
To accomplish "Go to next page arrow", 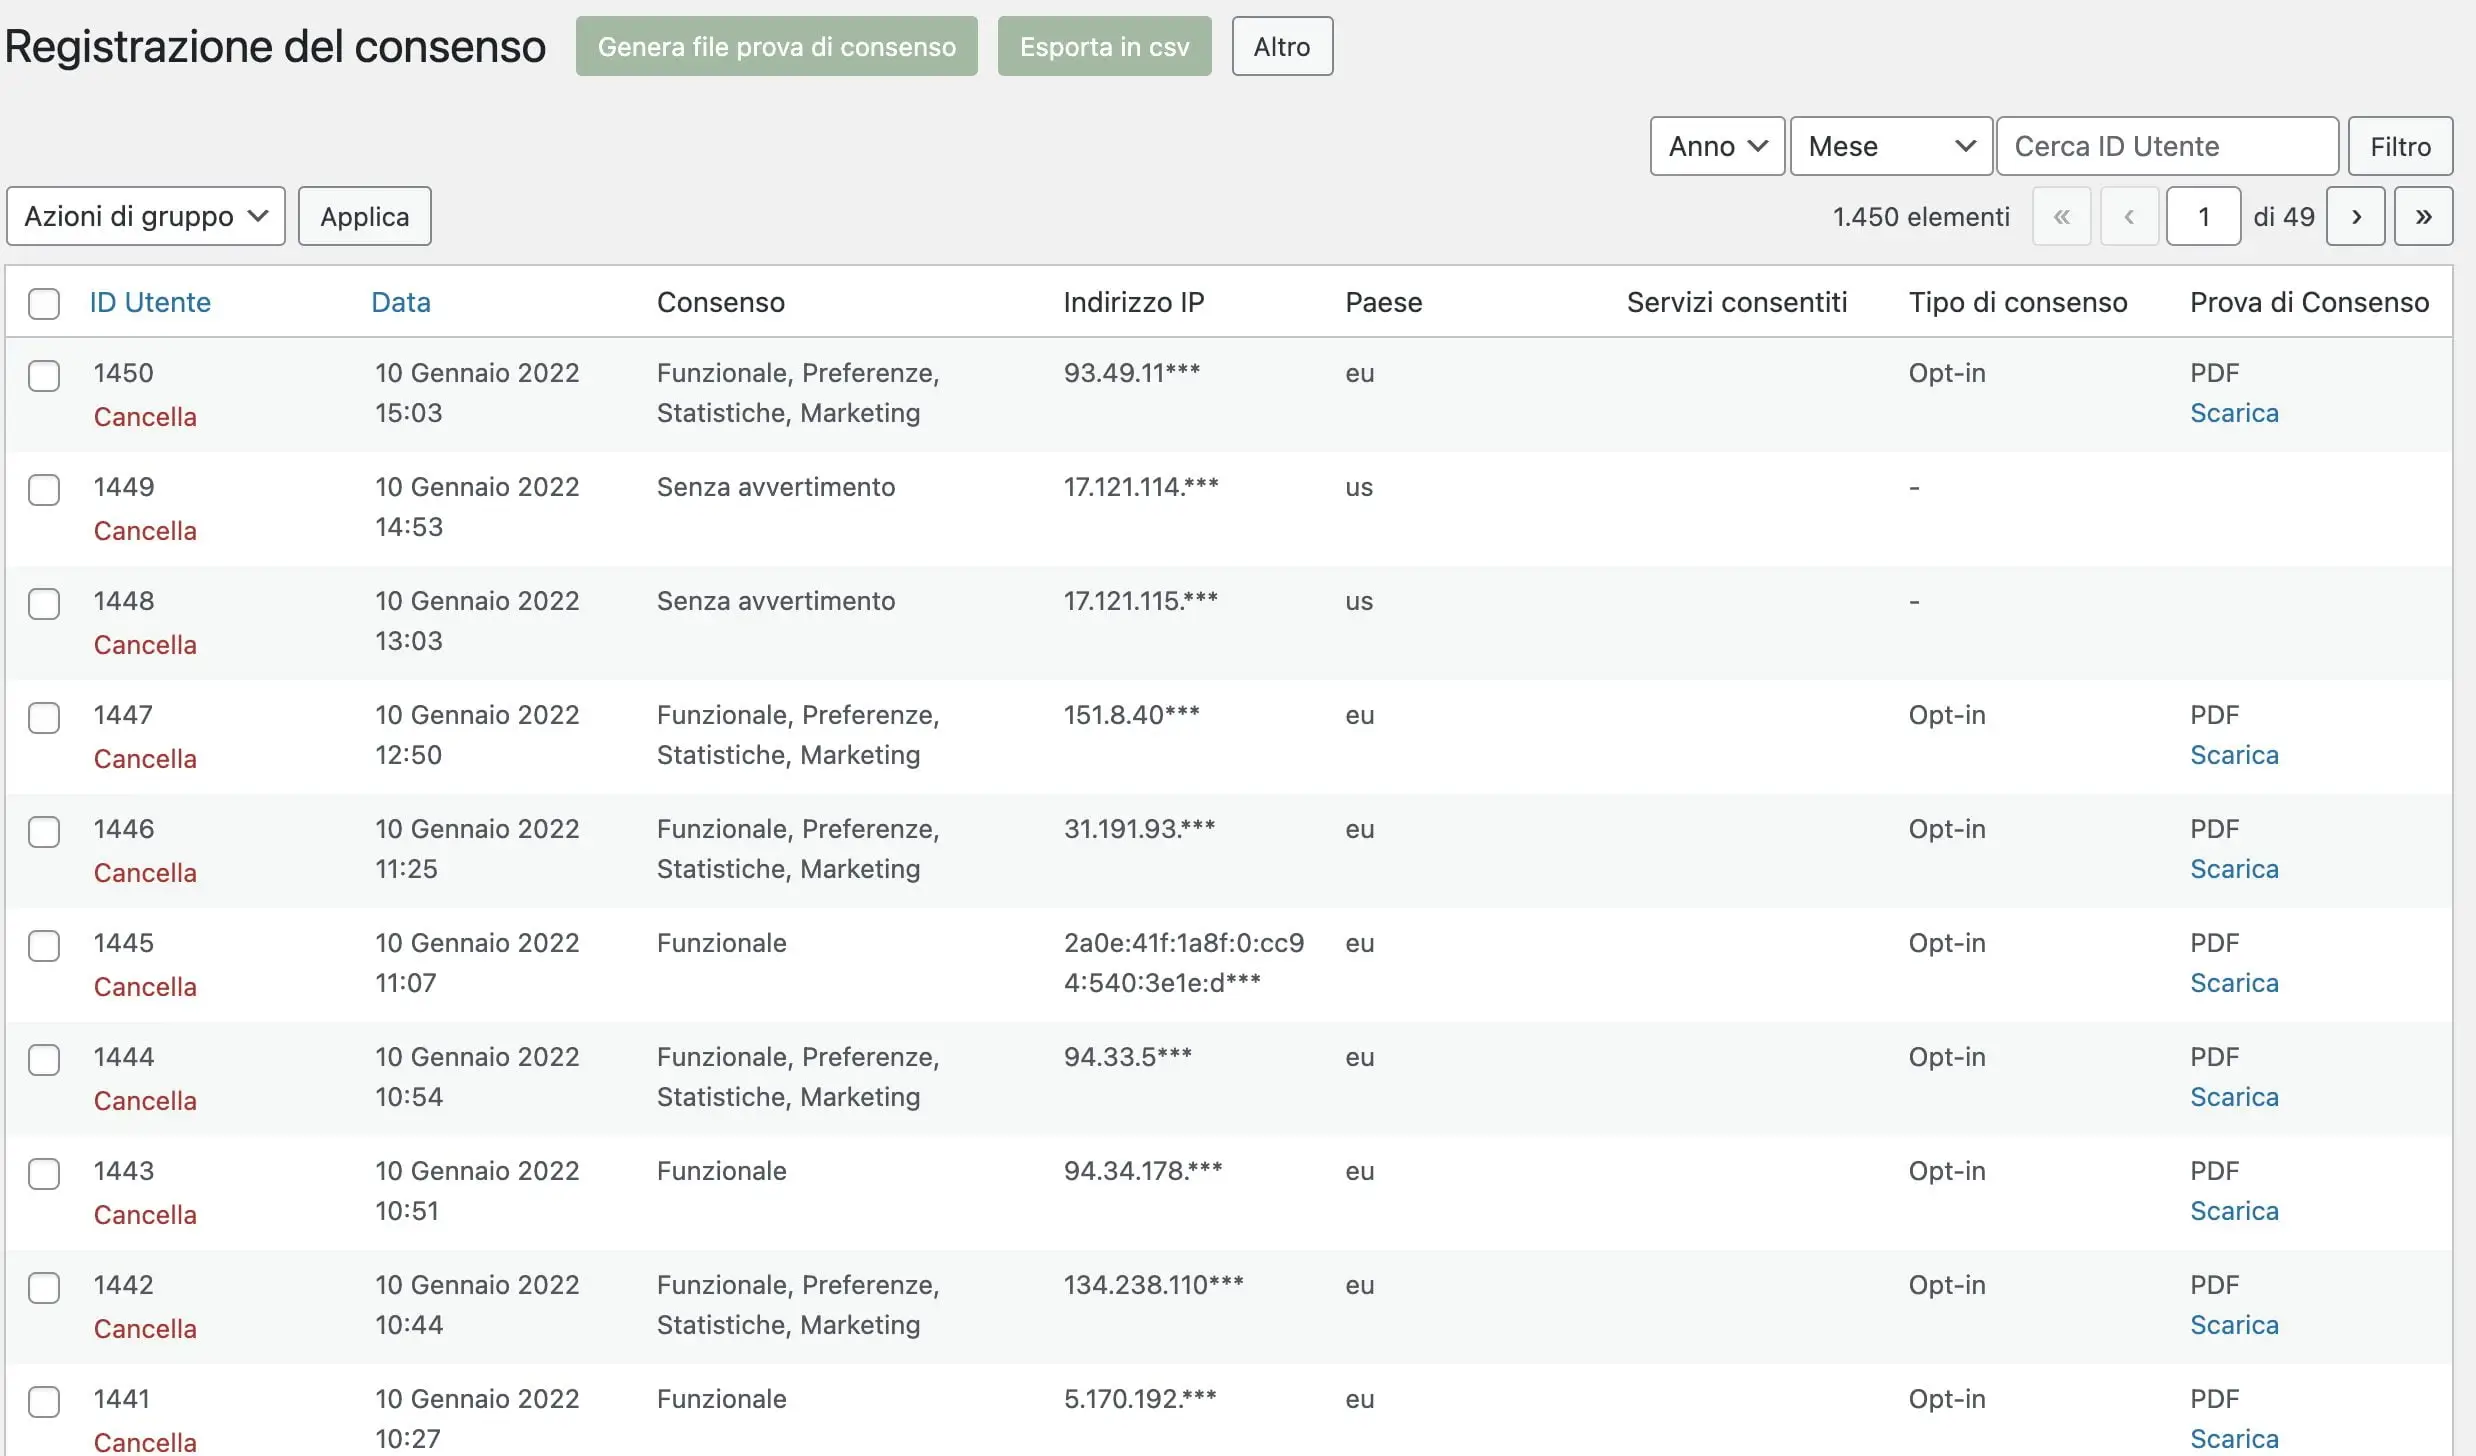I will pyautogui.click(x=2355, y=216).
